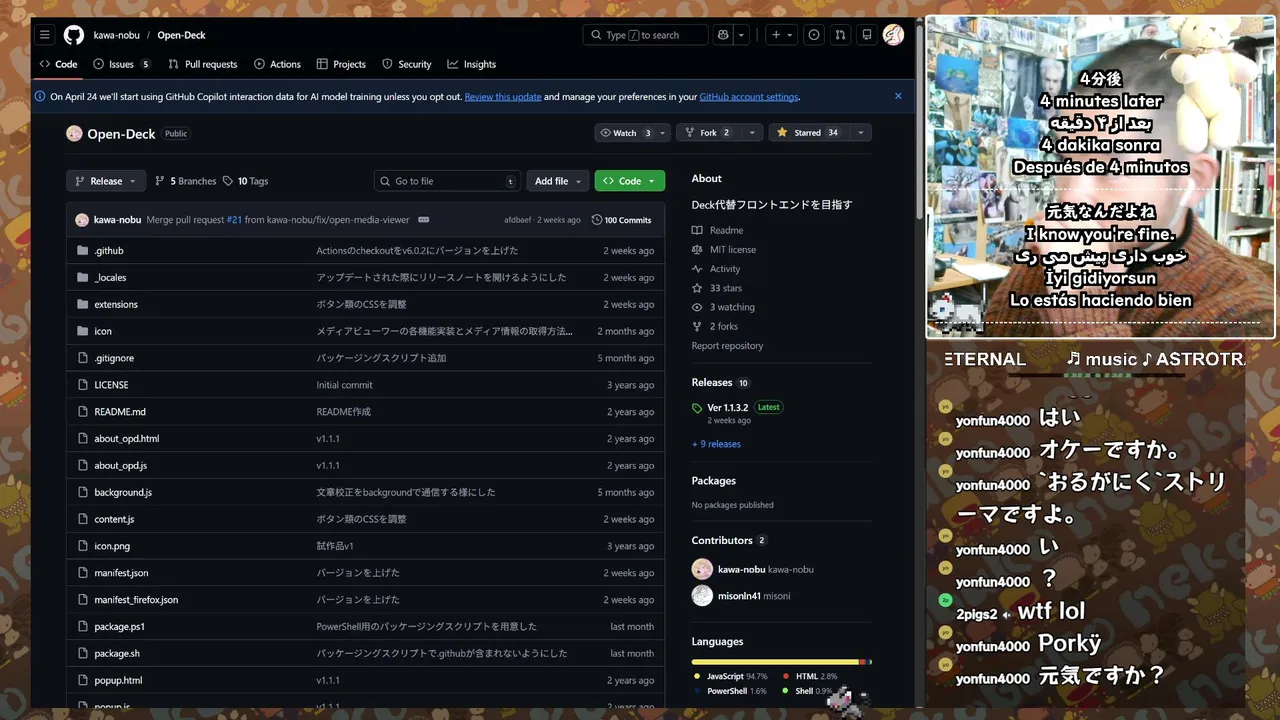Image resolution: width=1280 pixels, height=720 pixels.
Task: Open the green Code dropdown button
Action: click(x=630, y=181)
